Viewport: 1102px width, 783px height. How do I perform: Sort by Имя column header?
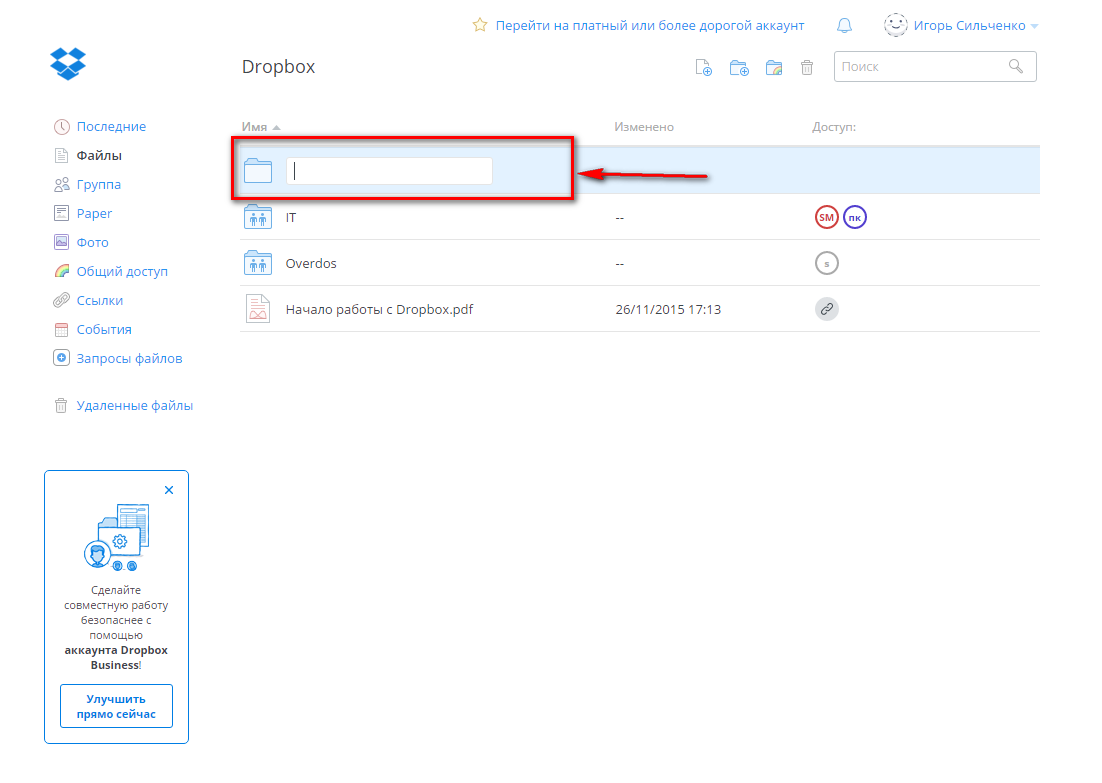pos(261,127)
